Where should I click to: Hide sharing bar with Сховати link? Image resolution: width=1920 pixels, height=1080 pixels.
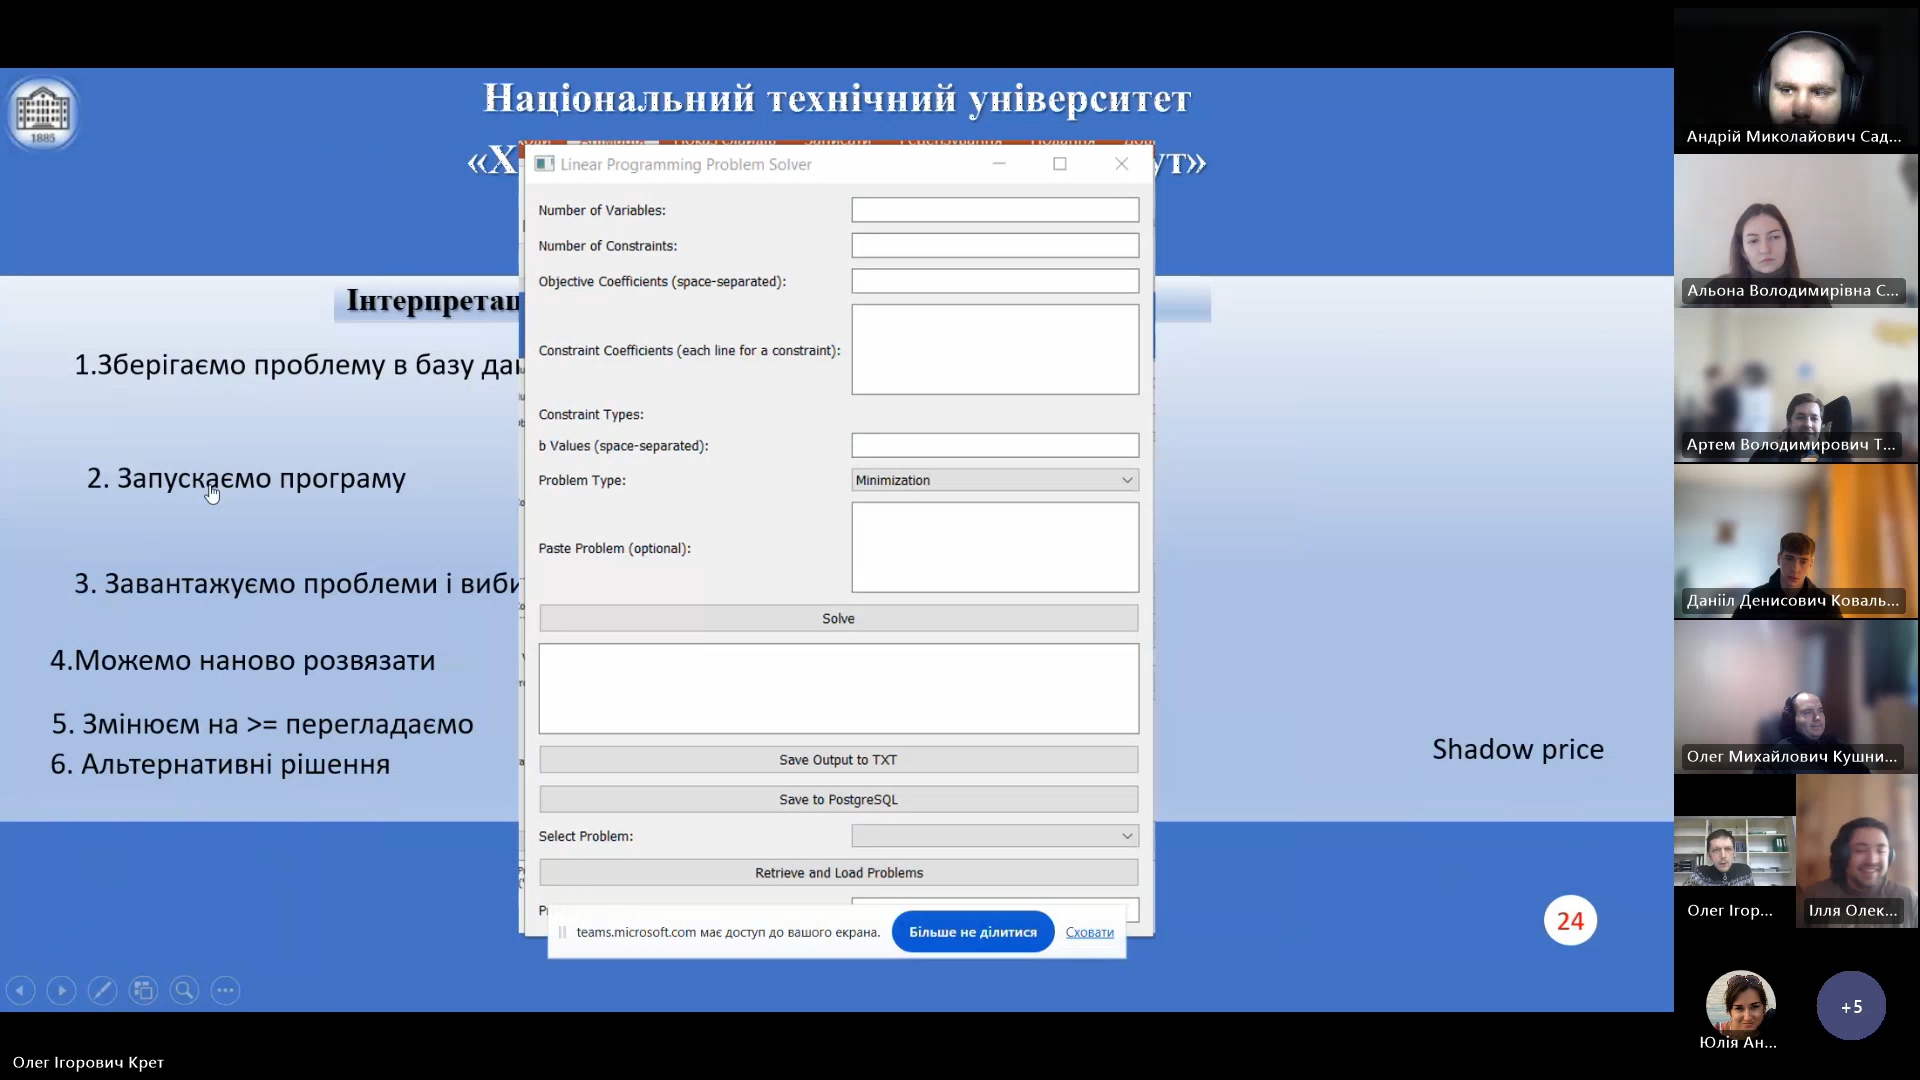(x=1089, y=932)
